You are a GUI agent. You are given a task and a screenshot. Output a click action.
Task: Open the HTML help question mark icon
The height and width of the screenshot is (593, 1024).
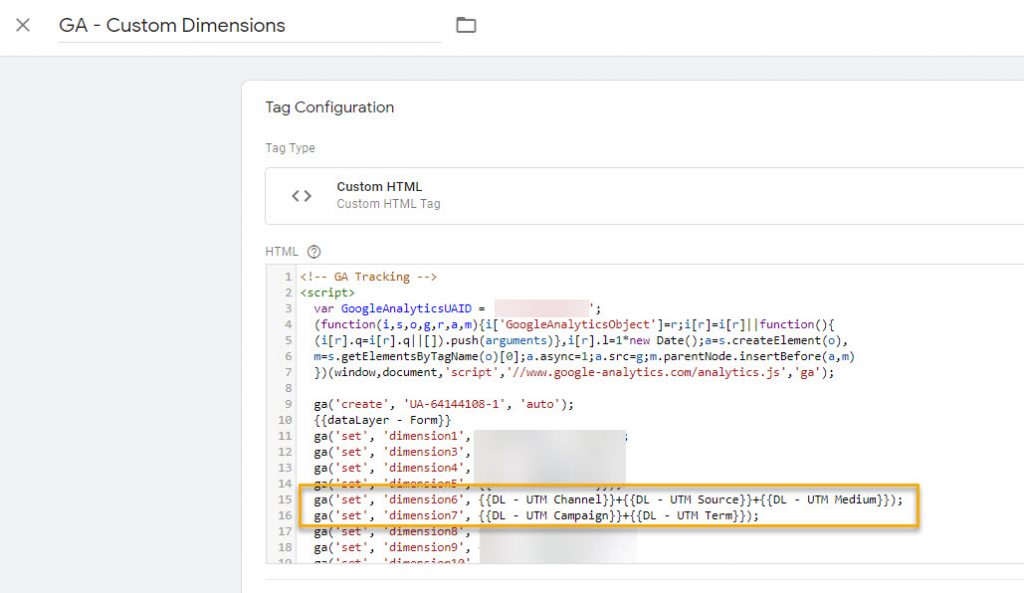(314, 251)
